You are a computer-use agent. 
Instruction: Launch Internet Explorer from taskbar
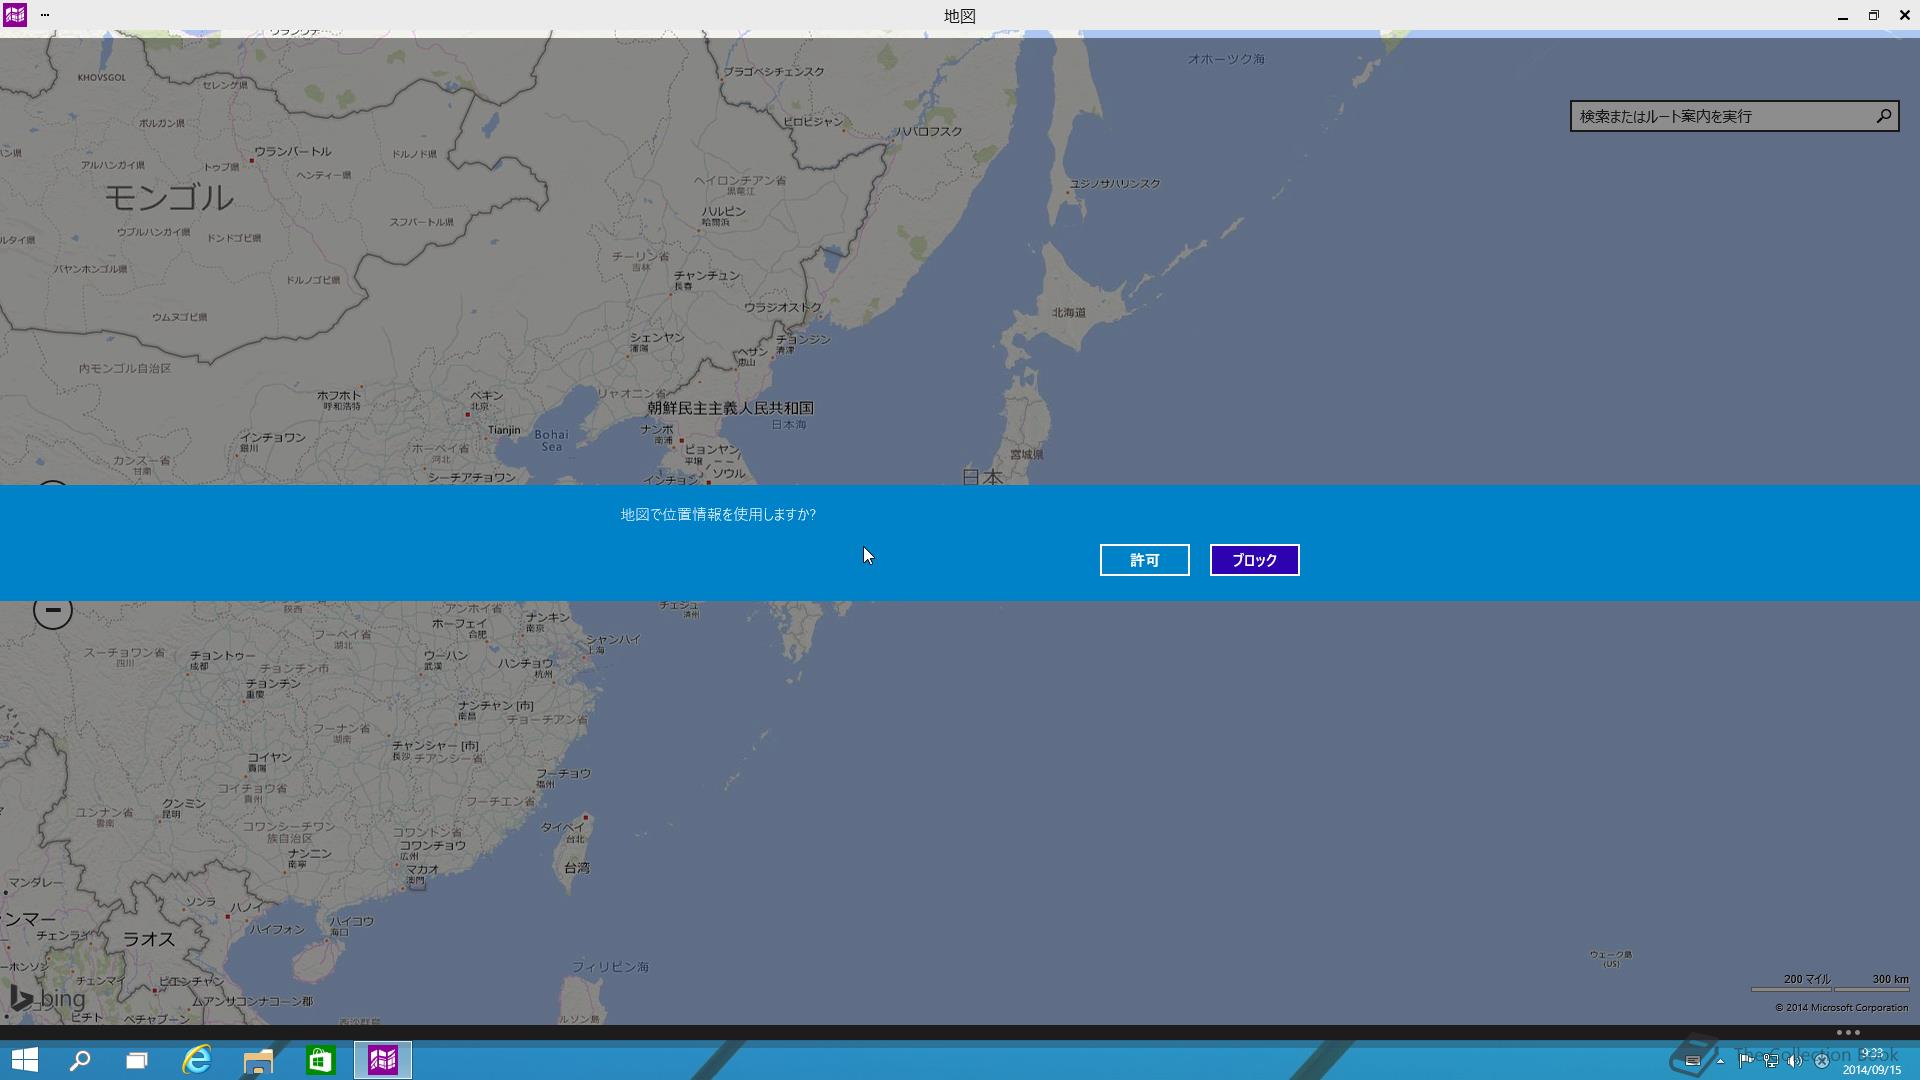pos(197,1060)
